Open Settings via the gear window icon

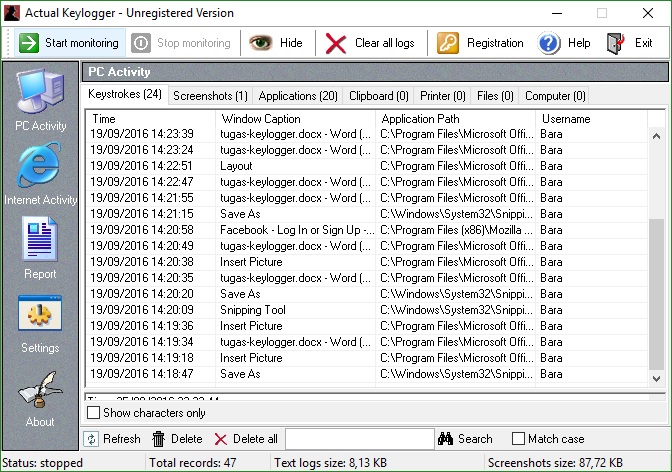pos(40,313)
